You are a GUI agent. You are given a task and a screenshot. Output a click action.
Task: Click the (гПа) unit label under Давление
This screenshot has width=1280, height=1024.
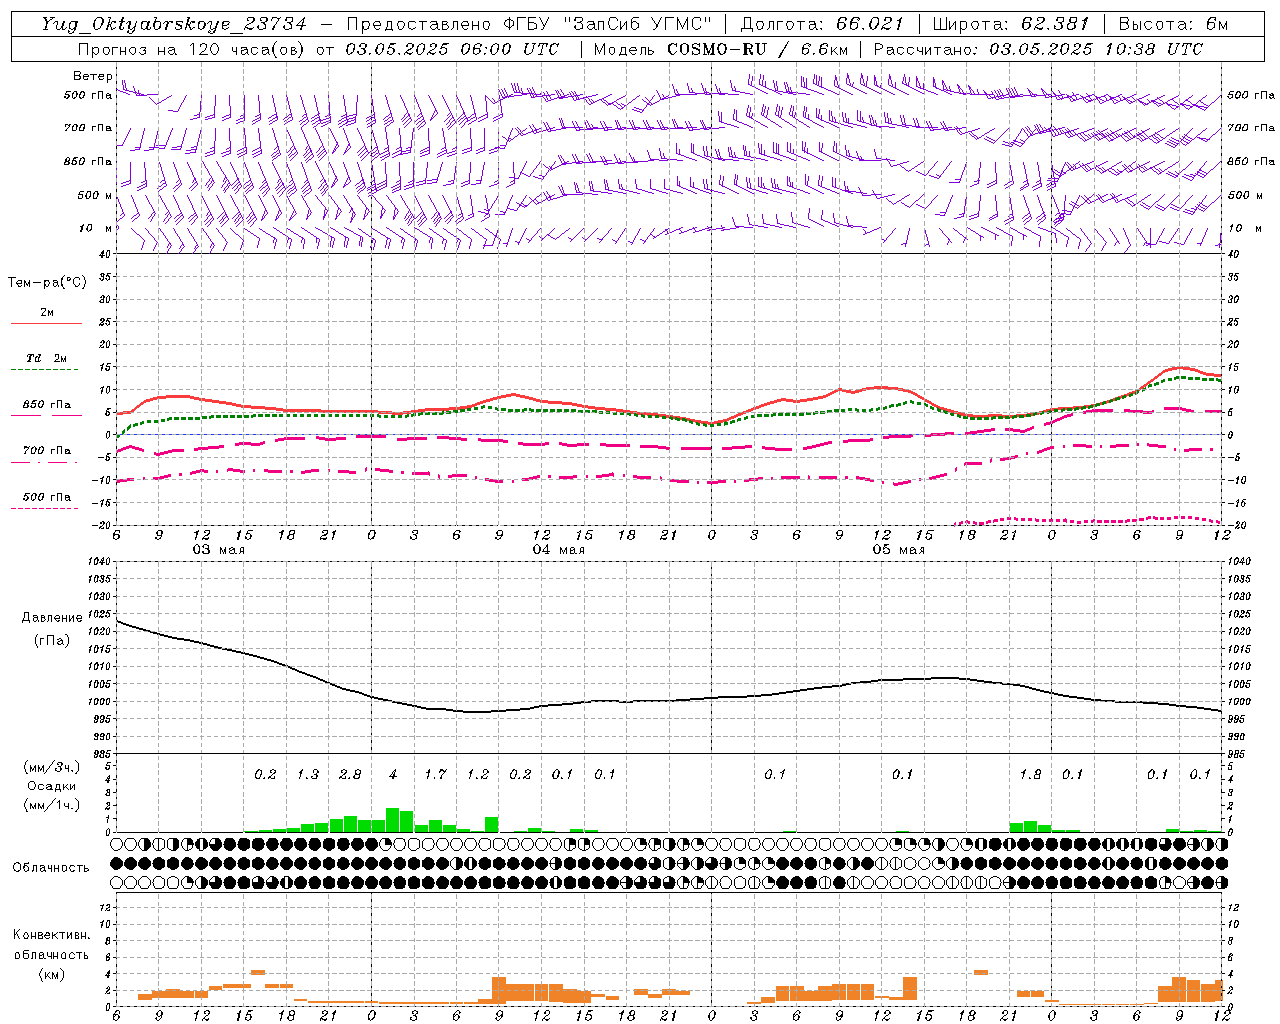pos(52,640)
